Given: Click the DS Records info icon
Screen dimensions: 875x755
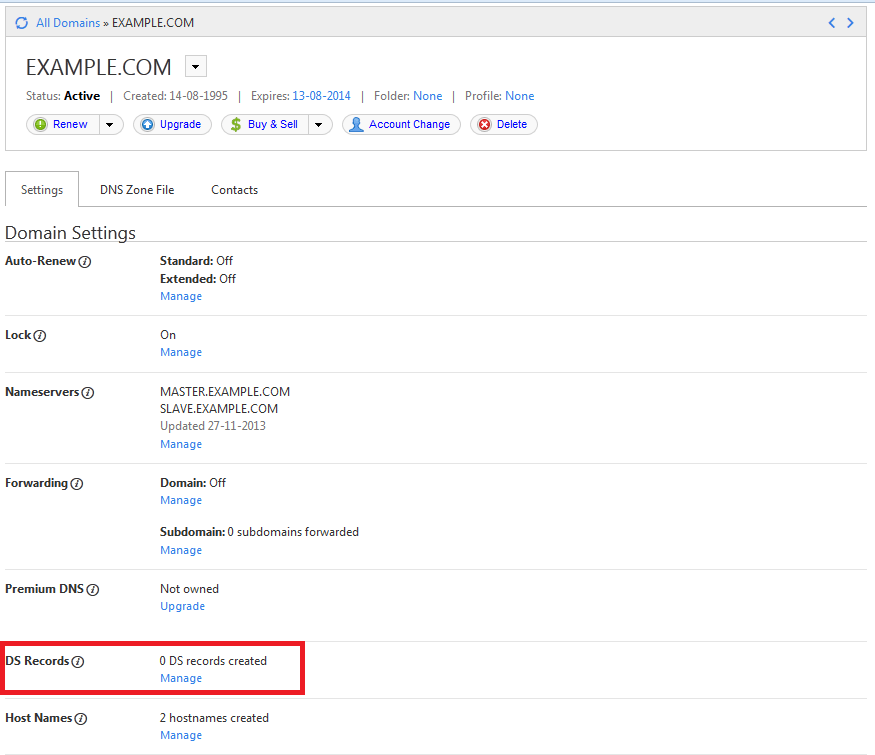Looking at the screenshot, I should click(78, 661).
